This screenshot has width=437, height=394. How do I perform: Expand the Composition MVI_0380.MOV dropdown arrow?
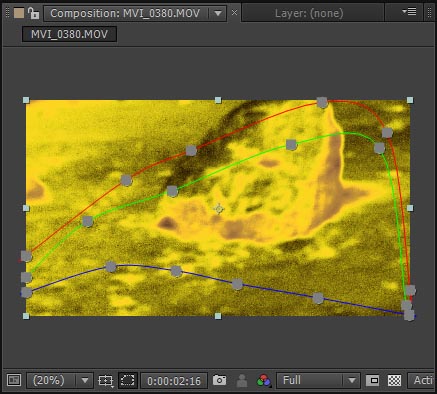218,13
